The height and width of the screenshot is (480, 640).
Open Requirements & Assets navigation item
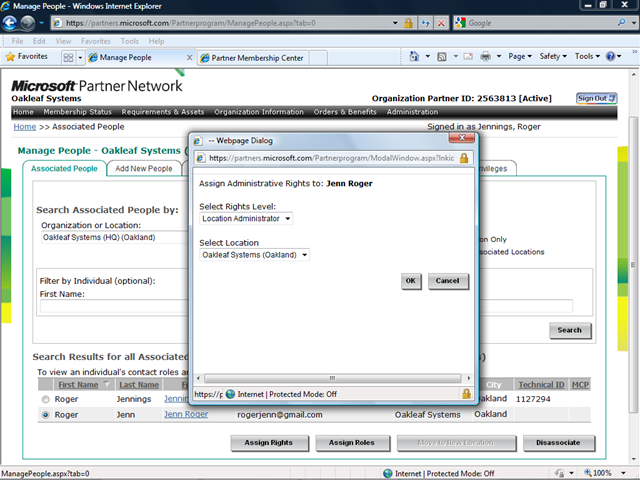[x=162, y=112]
